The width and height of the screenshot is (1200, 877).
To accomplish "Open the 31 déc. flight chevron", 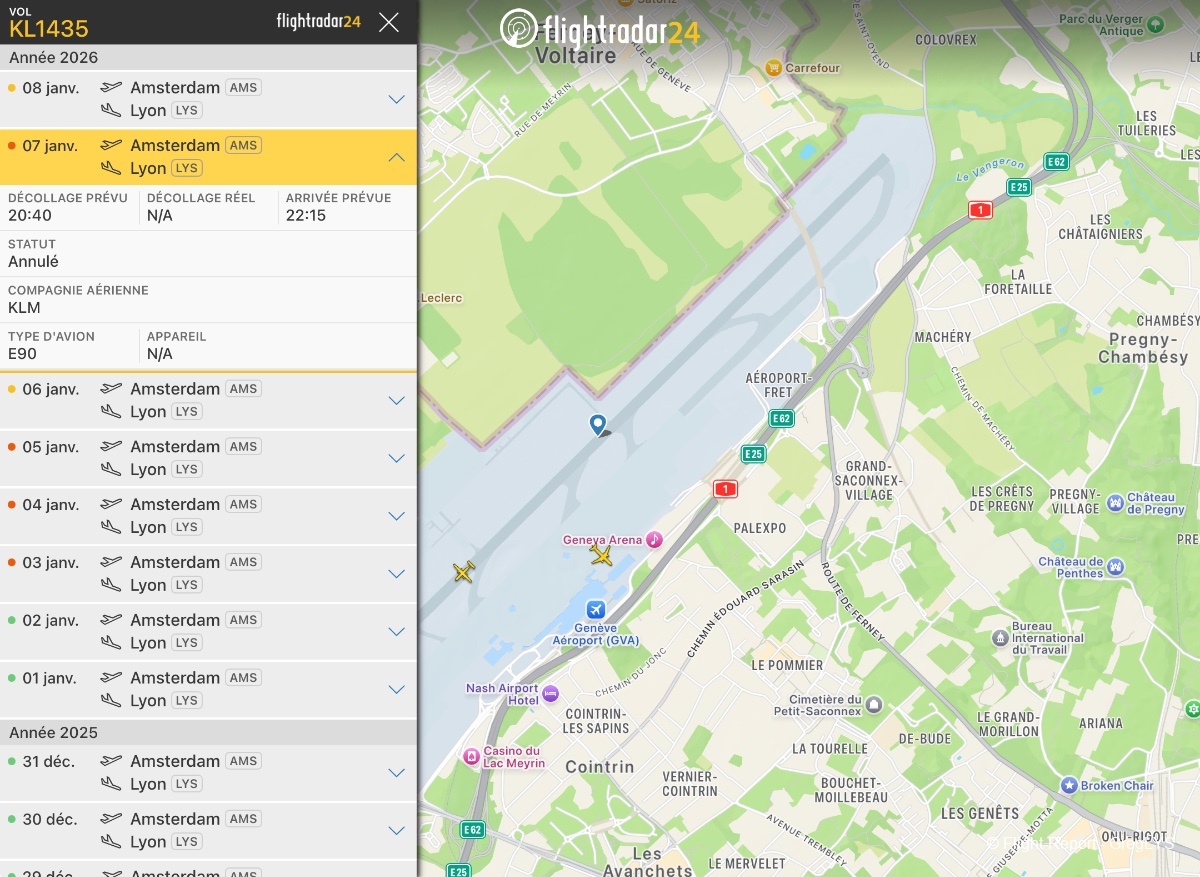I will [x=396, y=773].
